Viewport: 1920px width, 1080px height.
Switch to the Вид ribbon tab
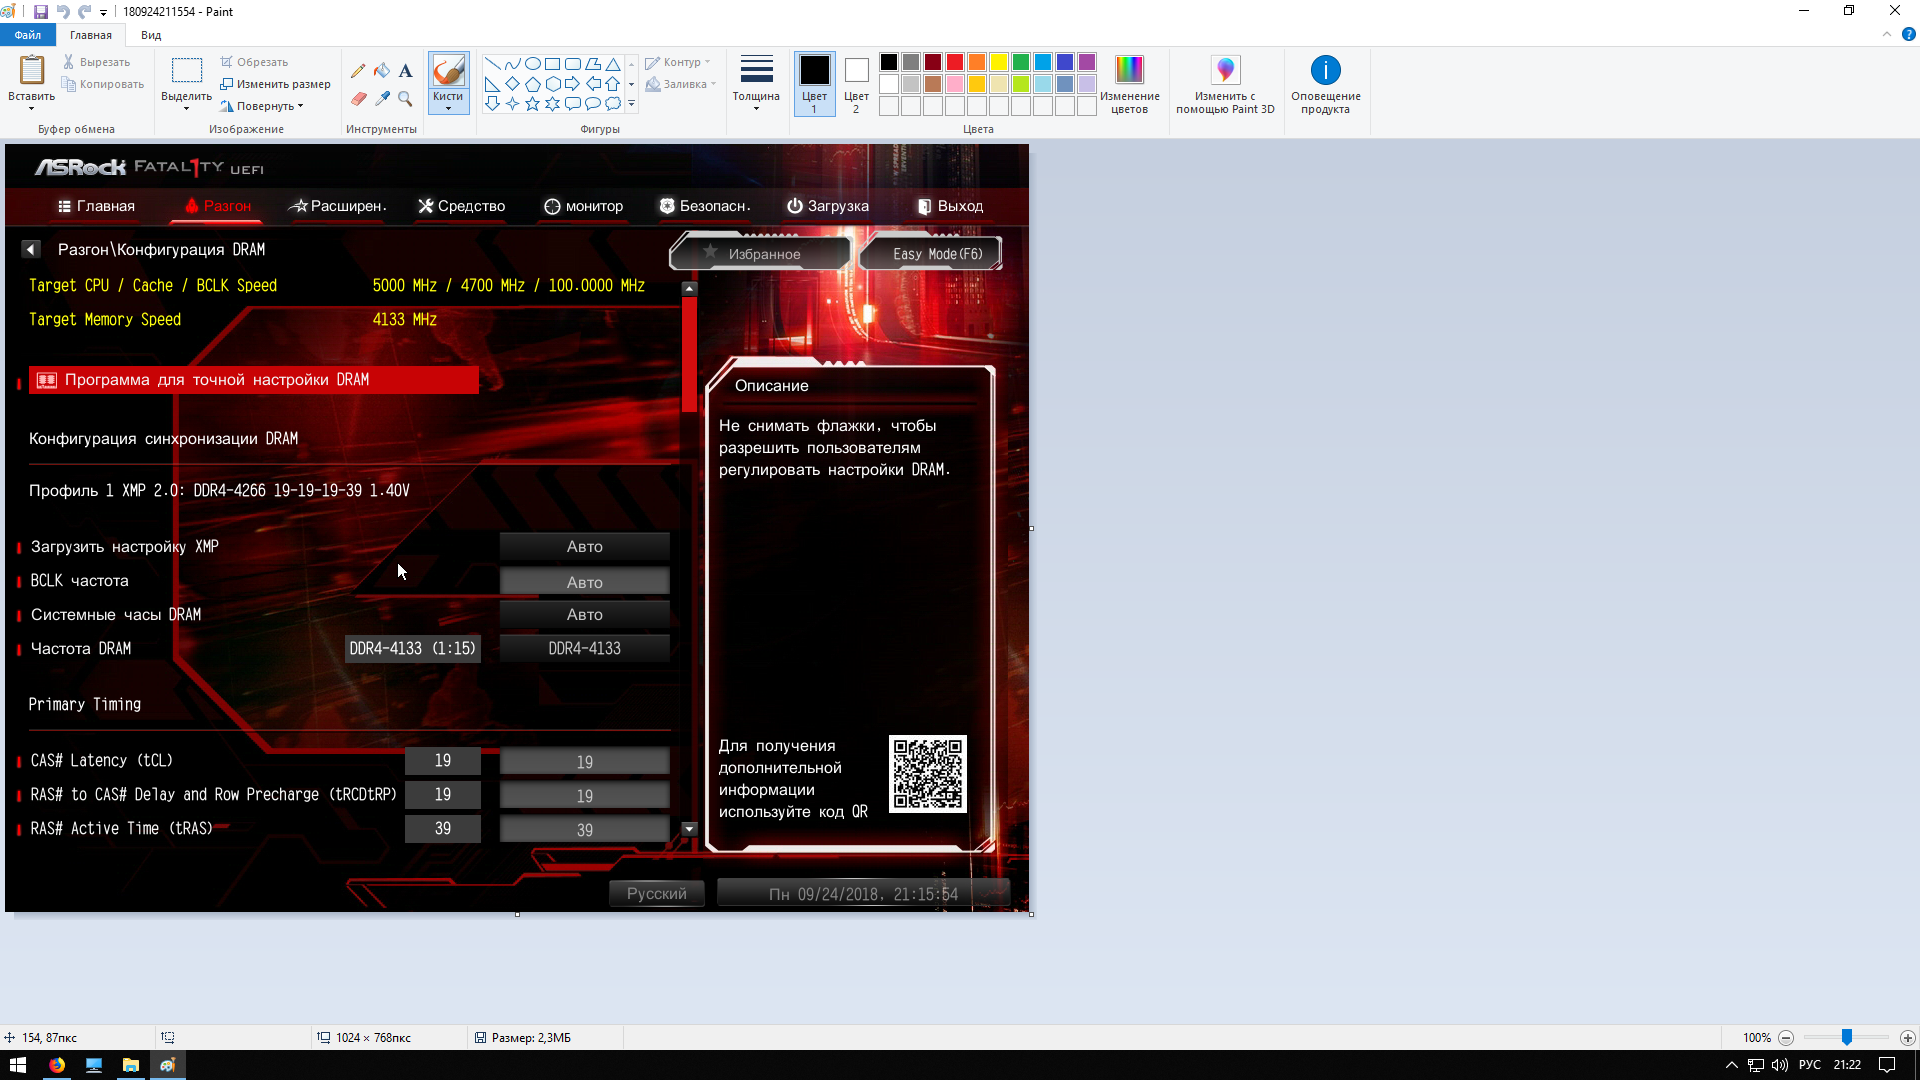tap(151, 35)
